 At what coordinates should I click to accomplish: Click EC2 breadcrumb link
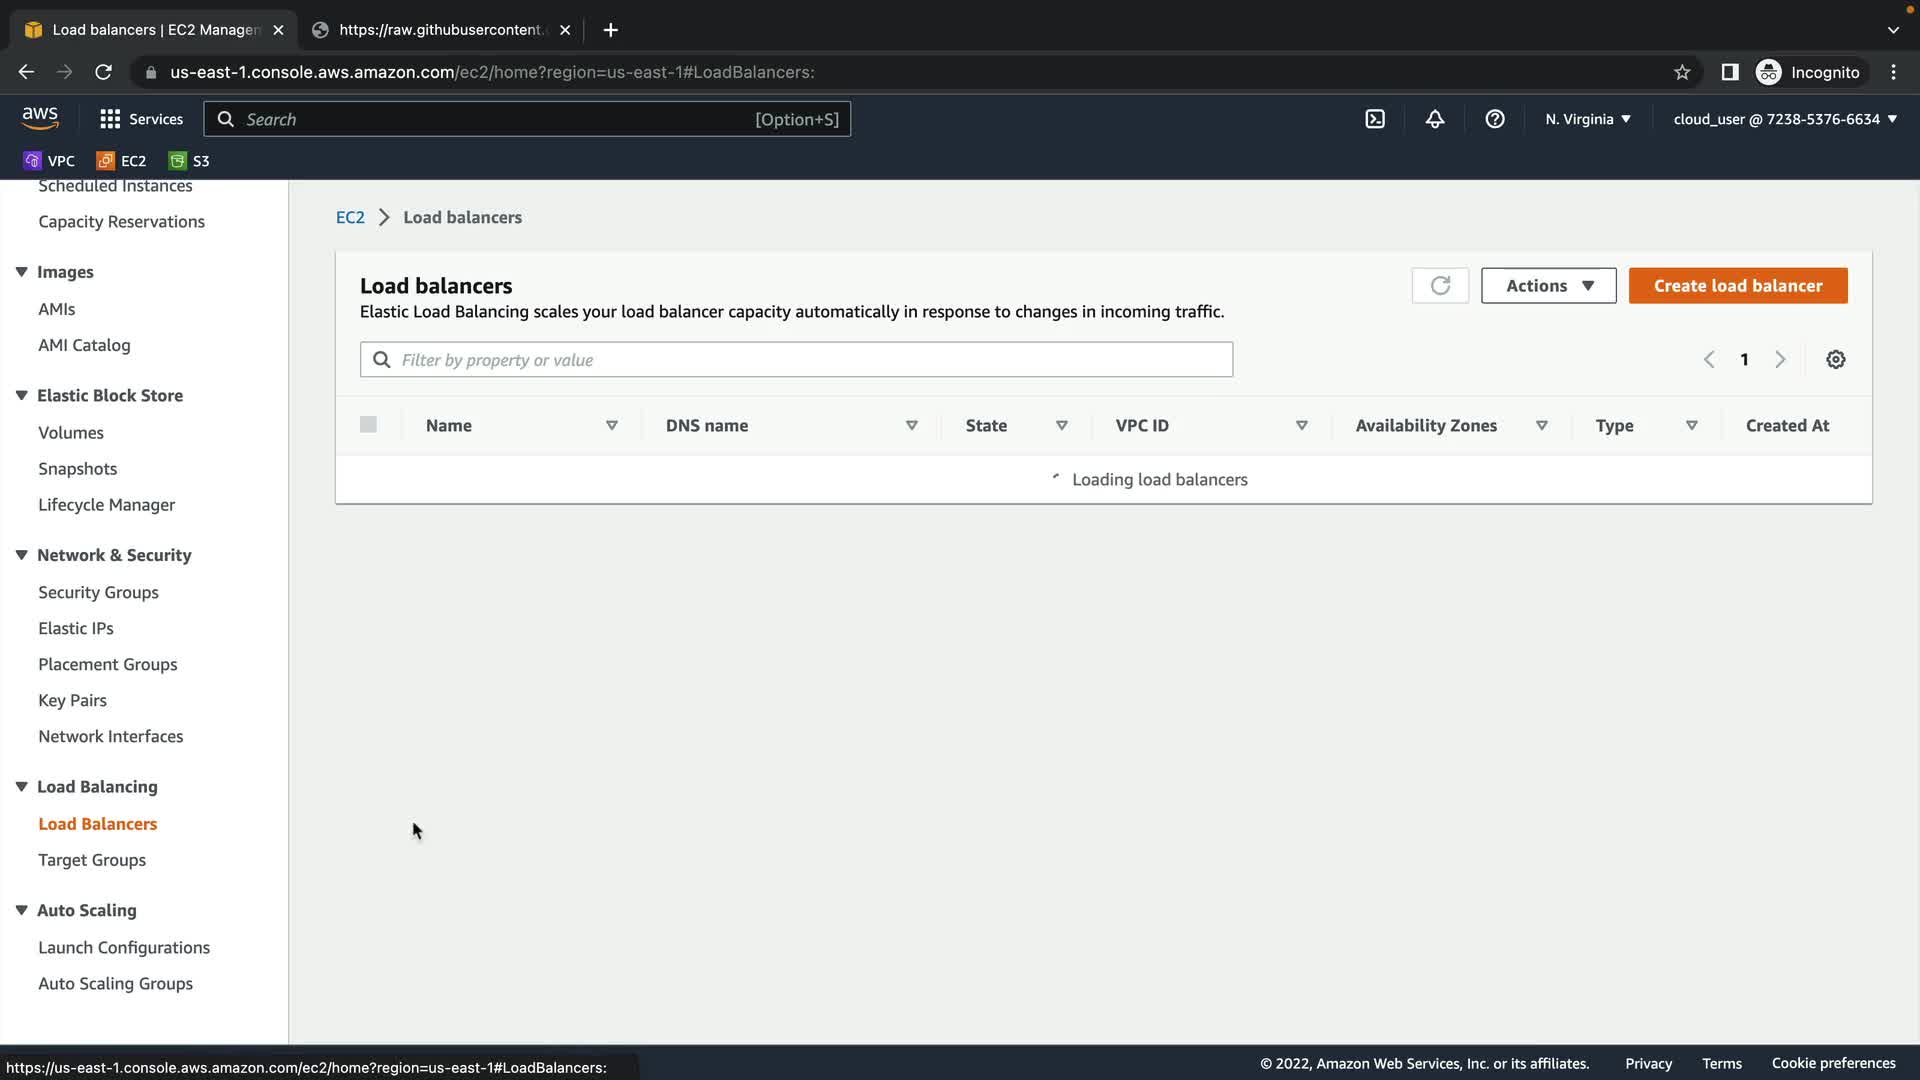point(350,218)
